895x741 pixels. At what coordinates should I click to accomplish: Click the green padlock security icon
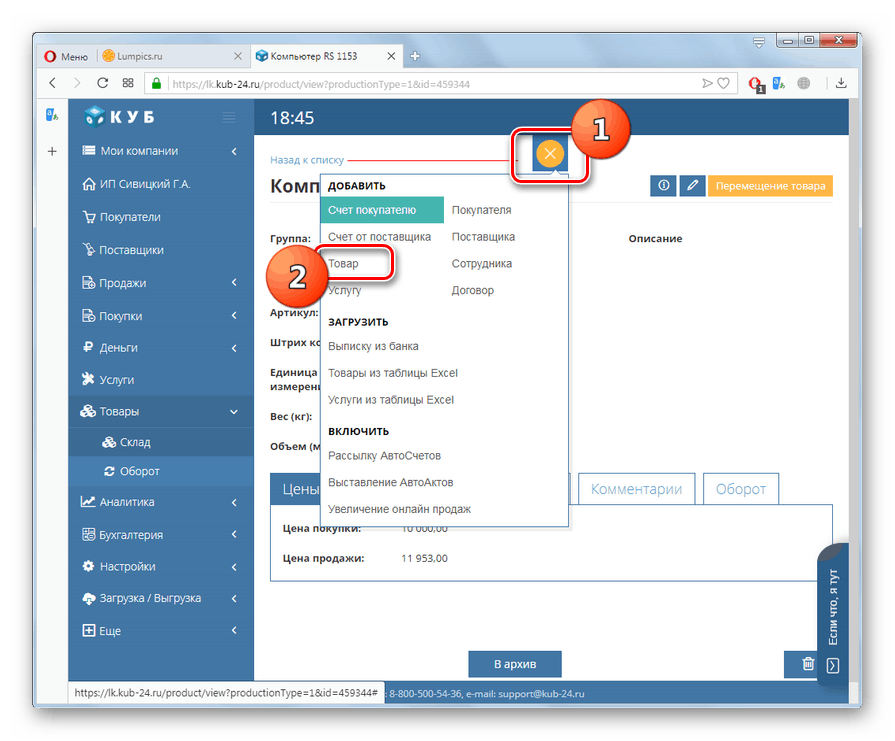click(x=156, y=84)
